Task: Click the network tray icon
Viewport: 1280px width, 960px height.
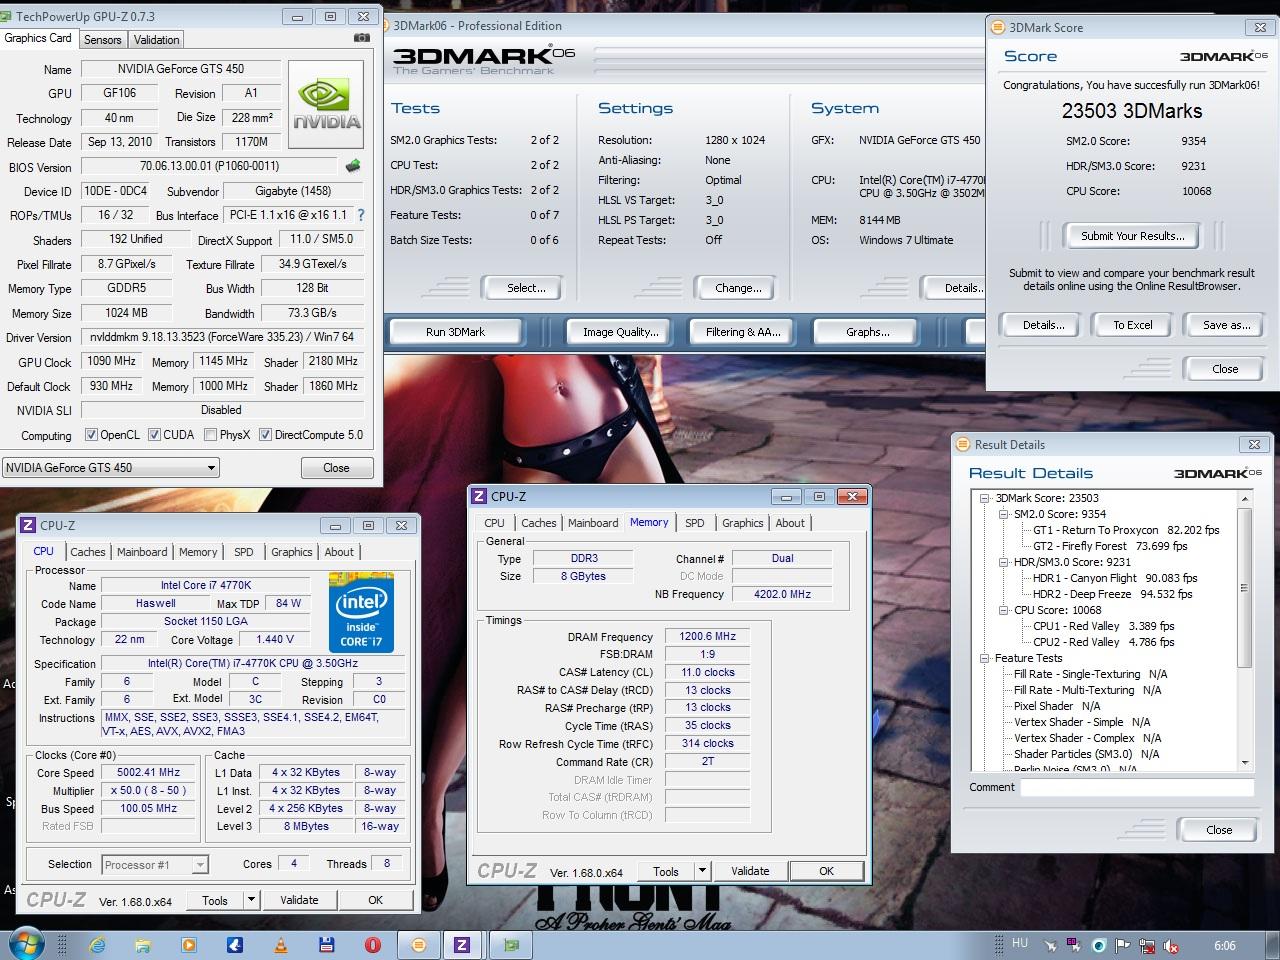Action: click(x=1147, y=945)
